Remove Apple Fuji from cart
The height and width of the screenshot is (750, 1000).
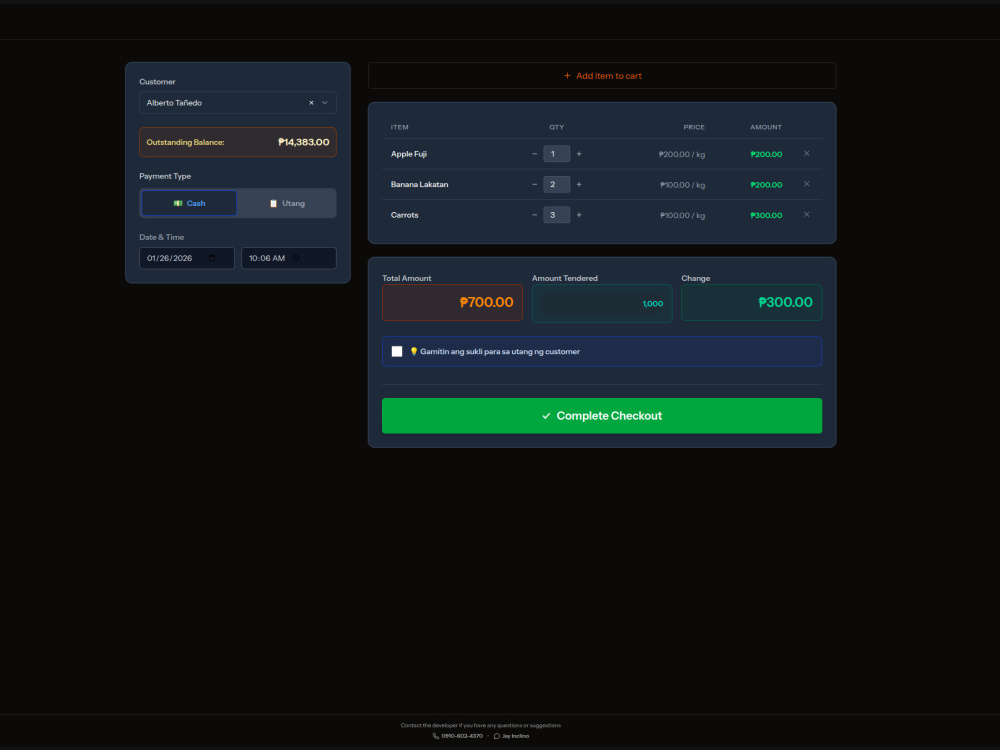click(807, 154)
